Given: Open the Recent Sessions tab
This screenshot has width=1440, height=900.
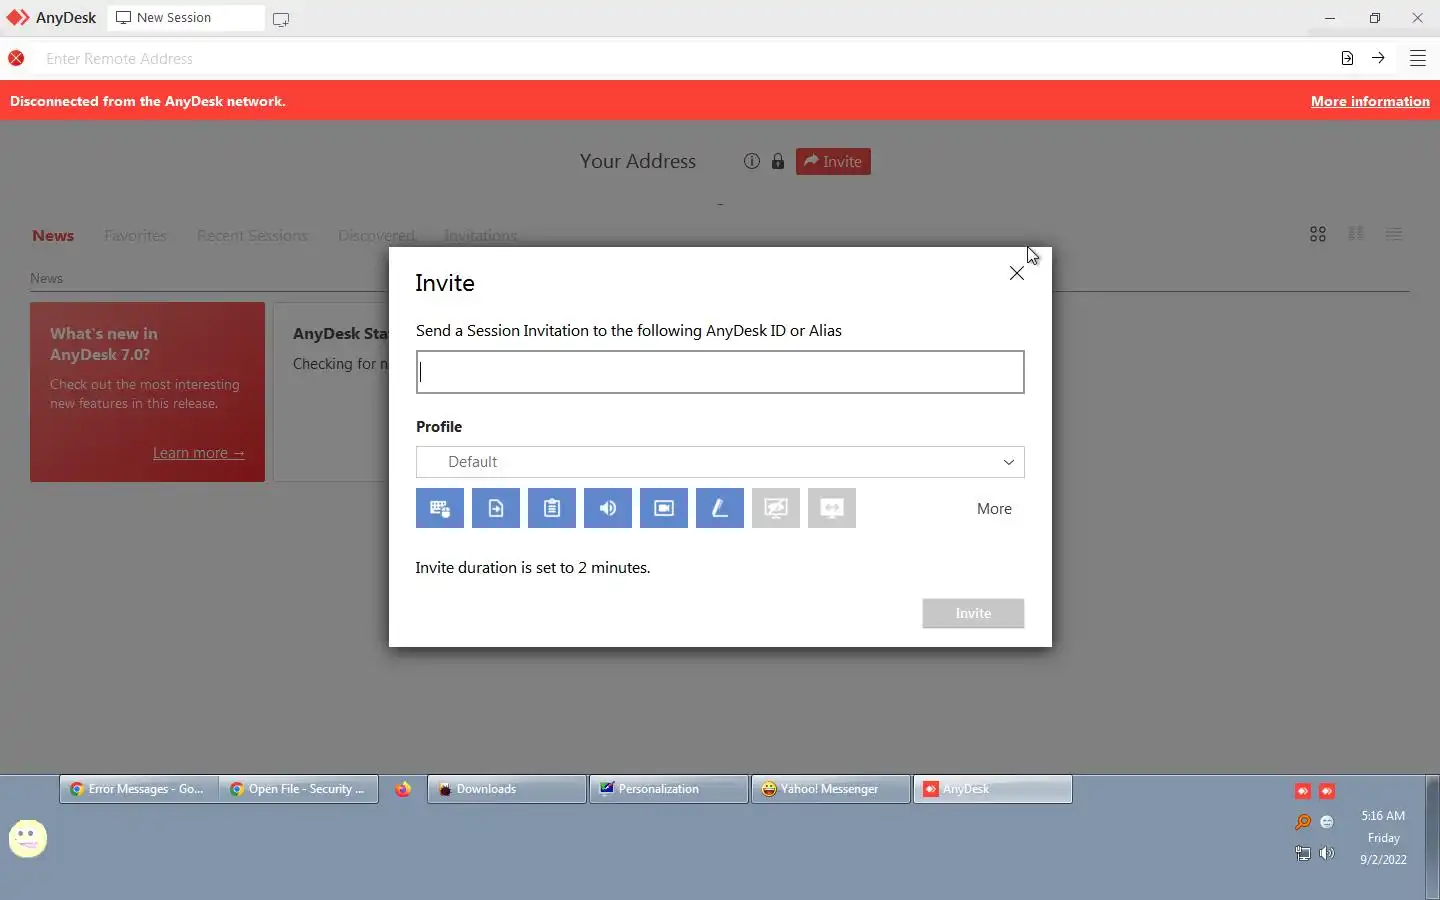Looking at the screenshot, I should click(252, 236).
